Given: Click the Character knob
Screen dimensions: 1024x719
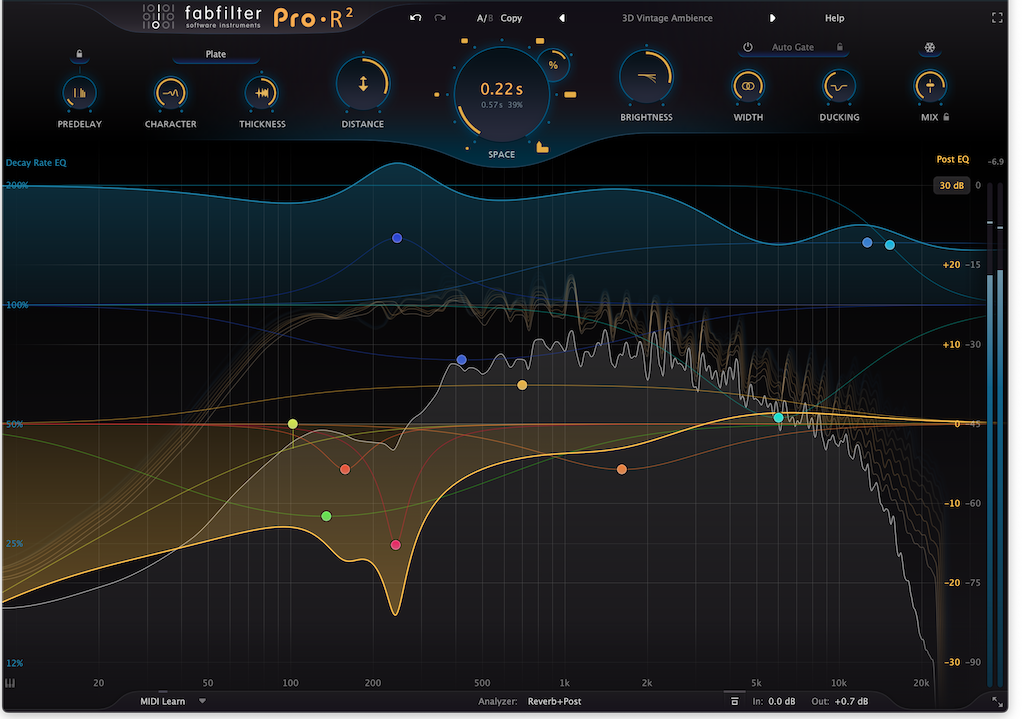Looking at the screenshot, I should point(170,93).
